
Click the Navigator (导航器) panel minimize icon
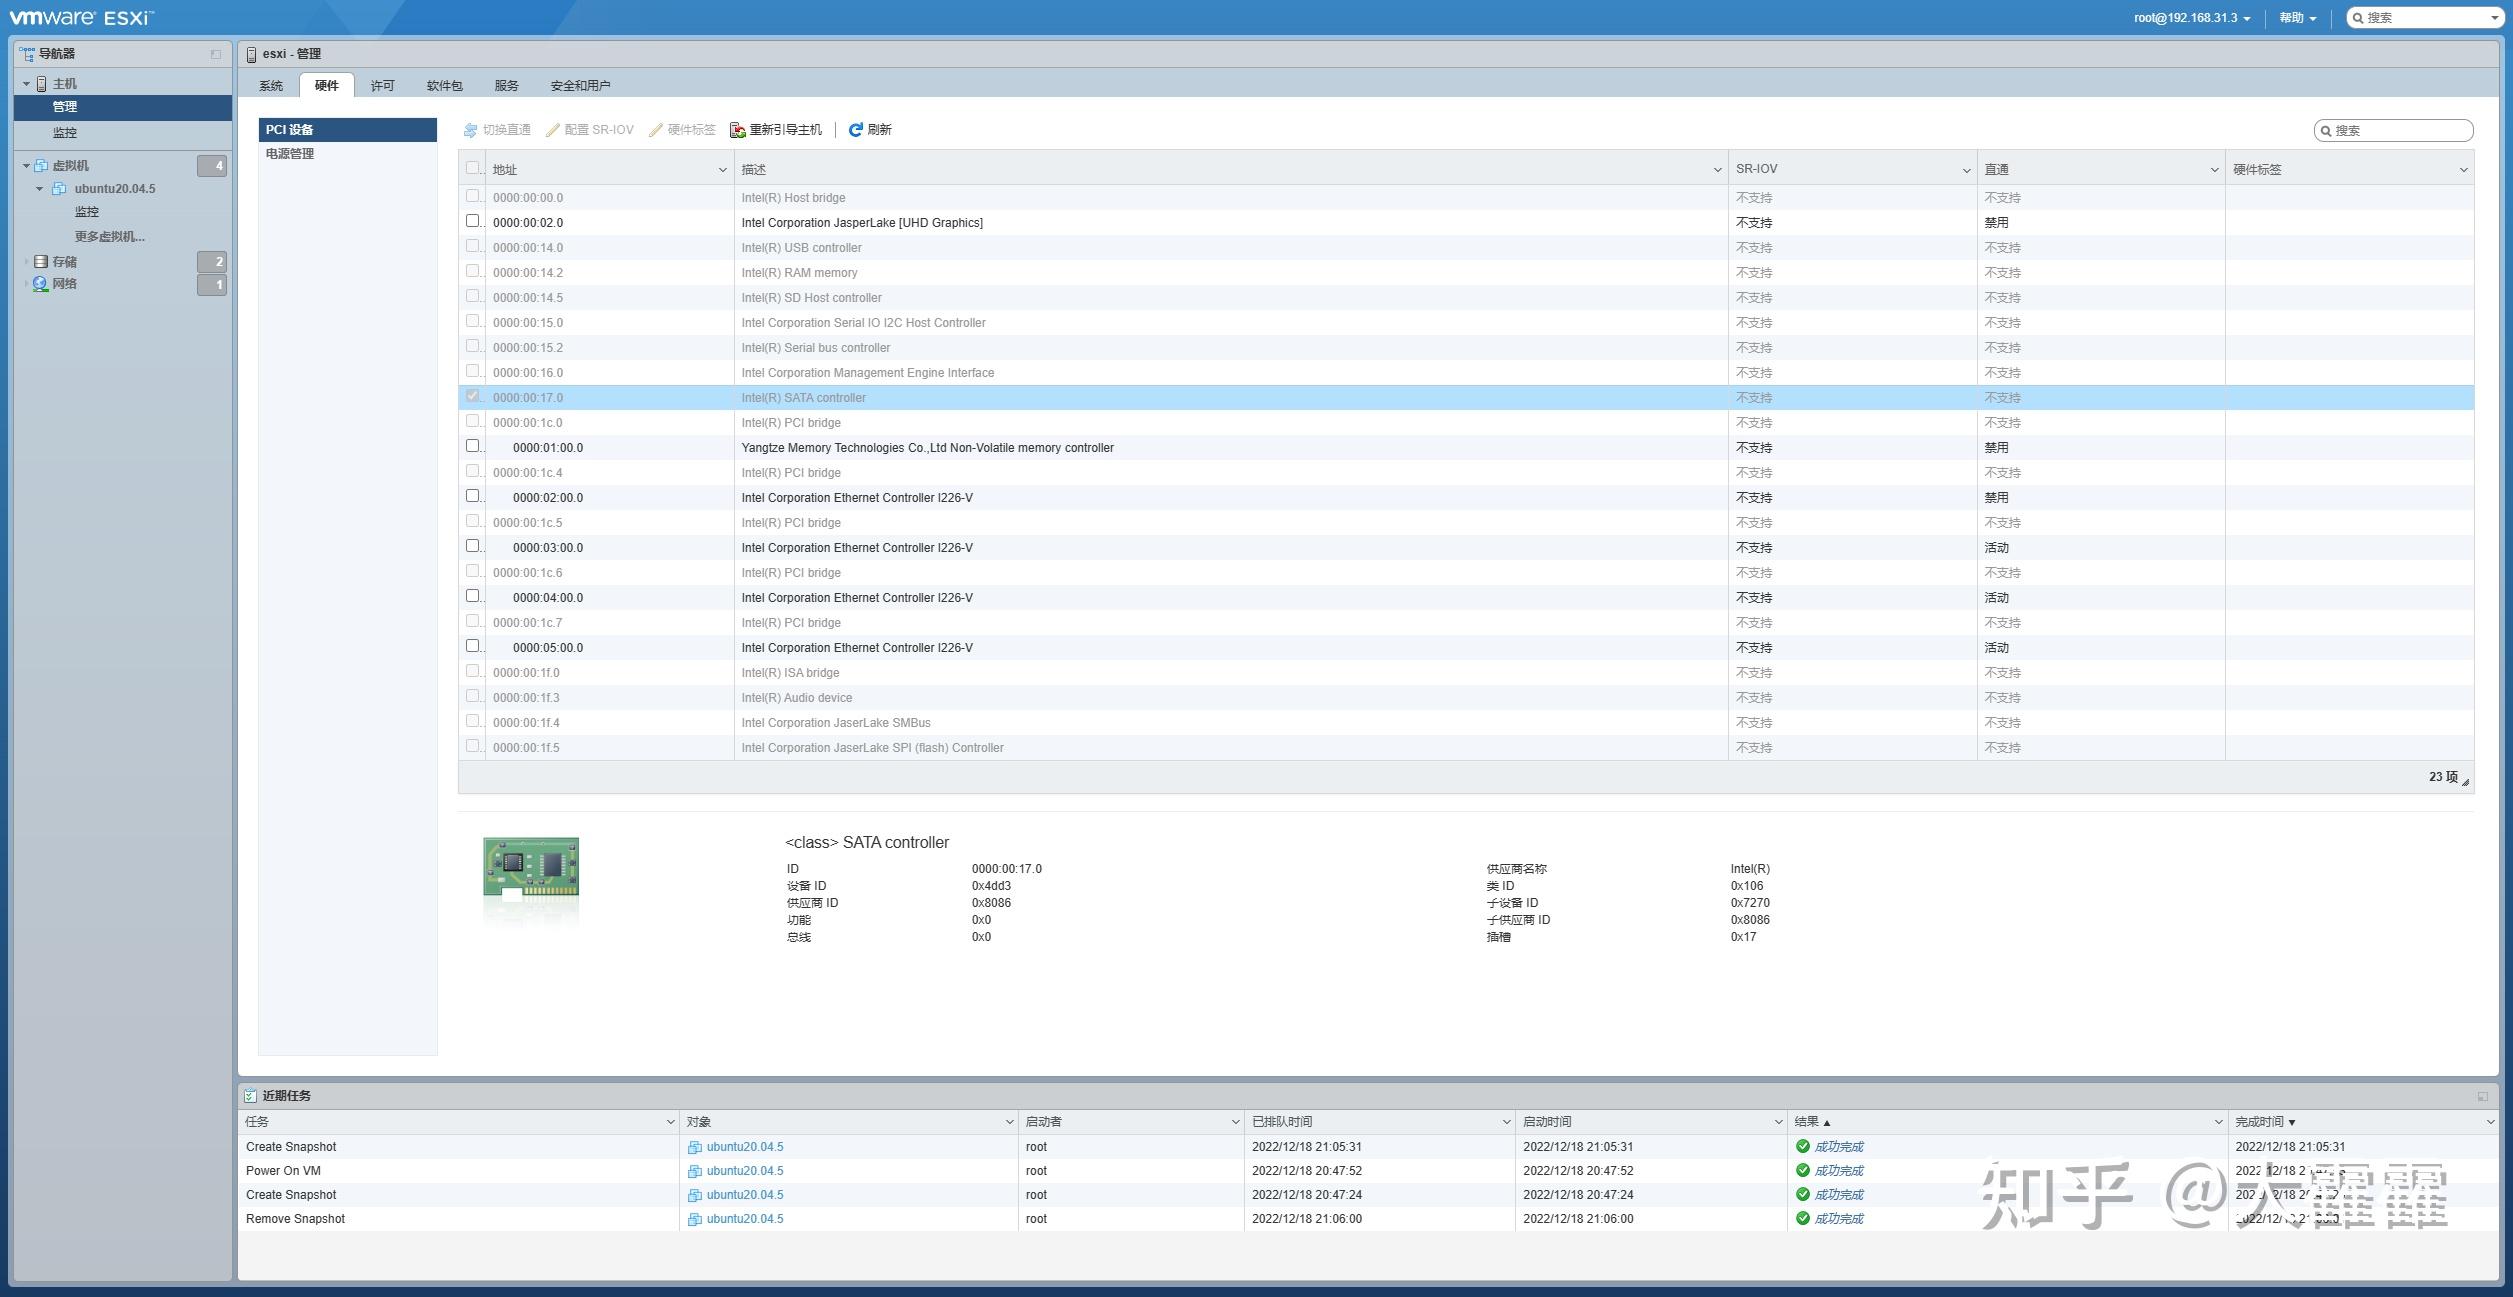(216, 54)
